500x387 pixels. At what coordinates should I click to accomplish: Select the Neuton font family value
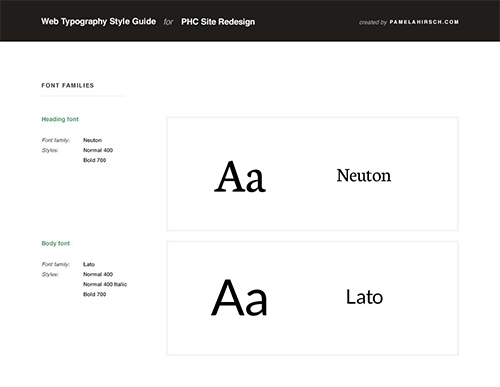pyautogui.click(x=92, y=140)
